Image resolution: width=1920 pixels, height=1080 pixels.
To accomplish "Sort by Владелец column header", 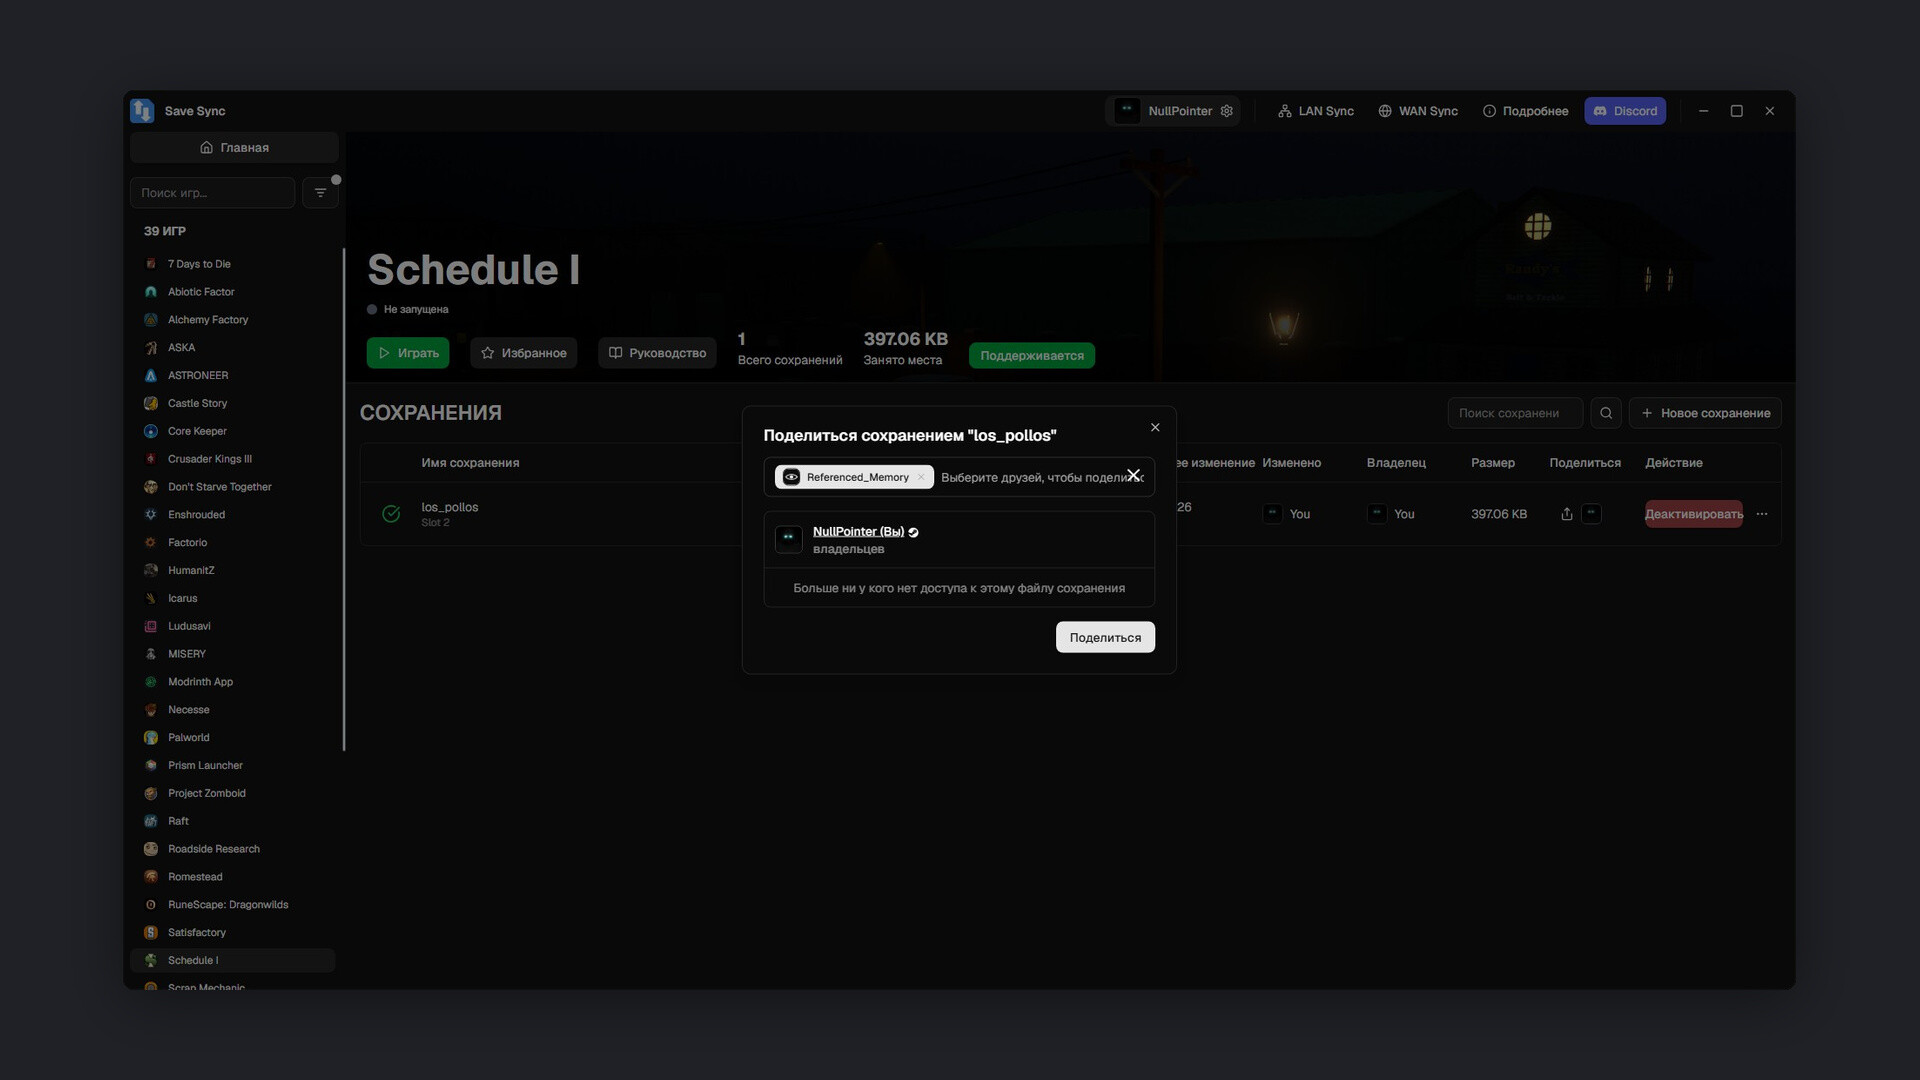I will point(1396,463).
